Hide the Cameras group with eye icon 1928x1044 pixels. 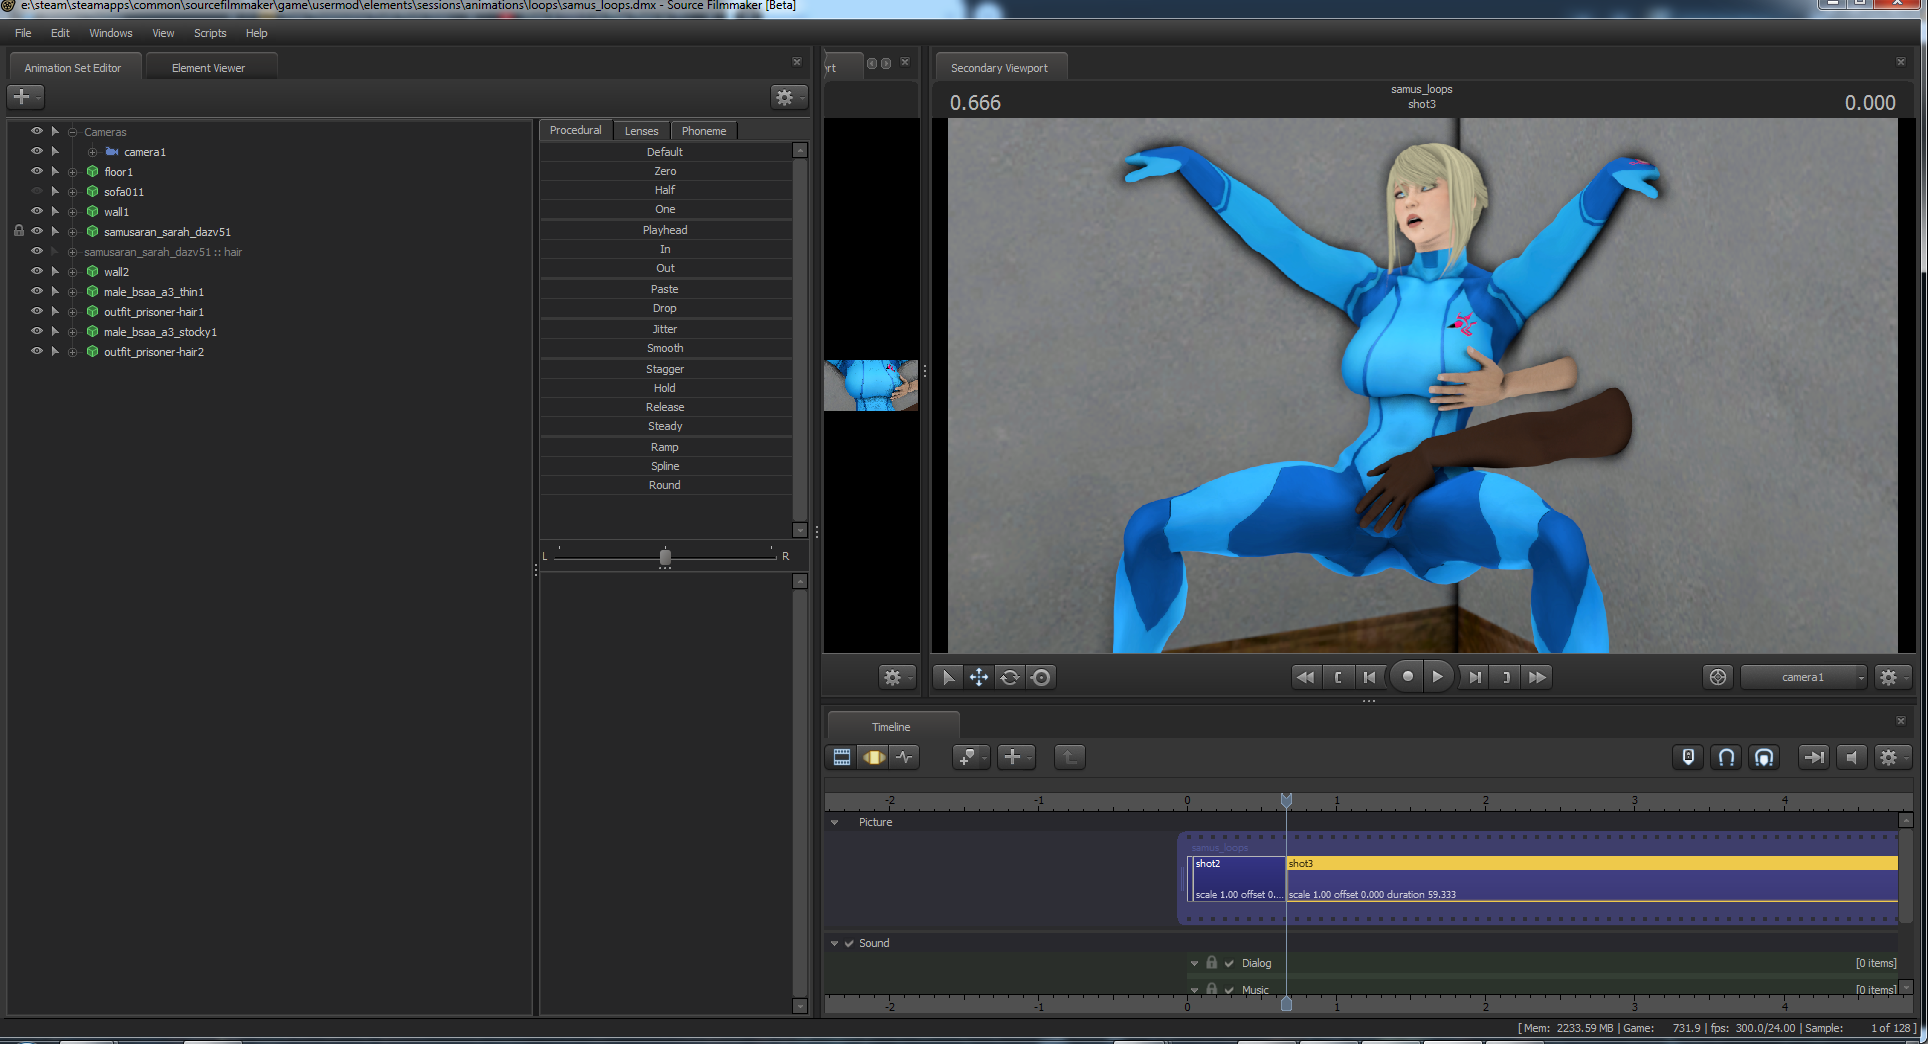click(x=37, y=131)
